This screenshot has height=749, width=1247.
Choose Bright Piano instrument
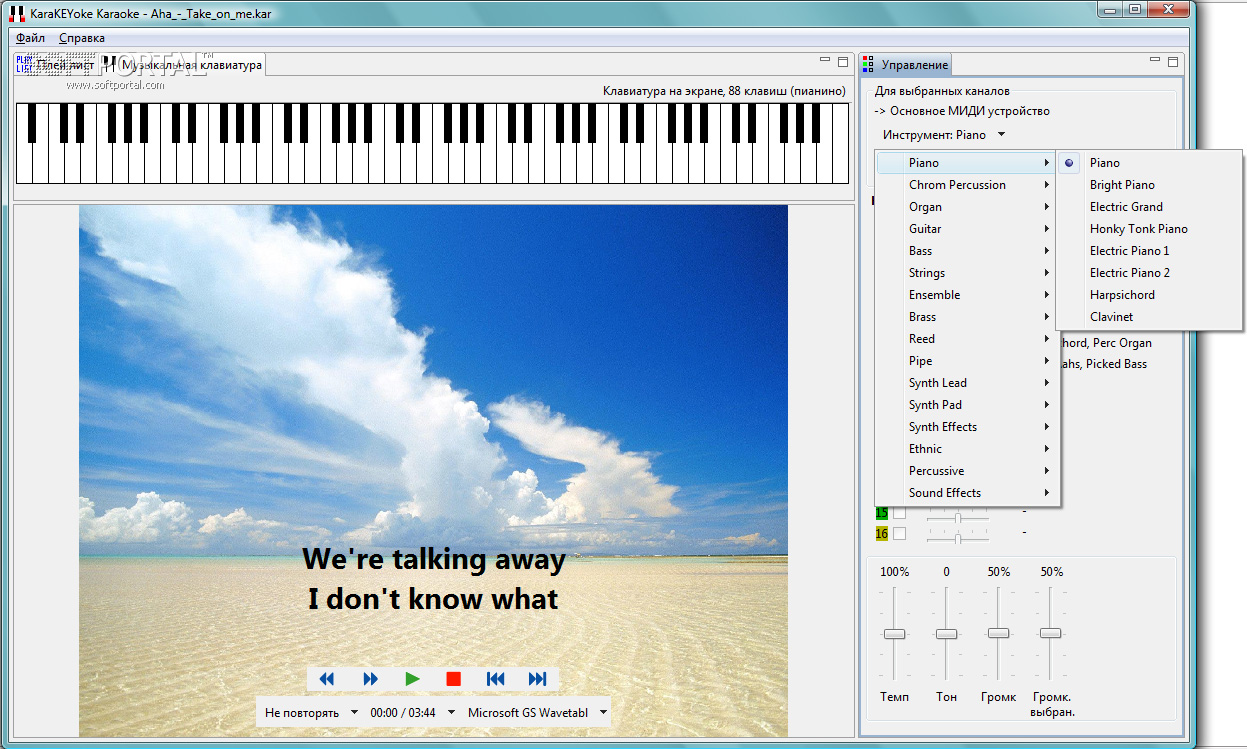(x=1148, y=185)
